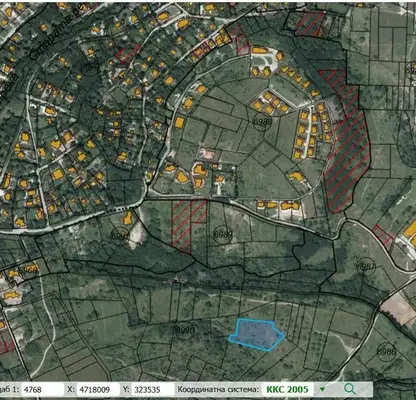Image resolution: width=416 pixels, height=400 pixels.
Task: Click the X coordinate field 4718009
Action: 98,389
